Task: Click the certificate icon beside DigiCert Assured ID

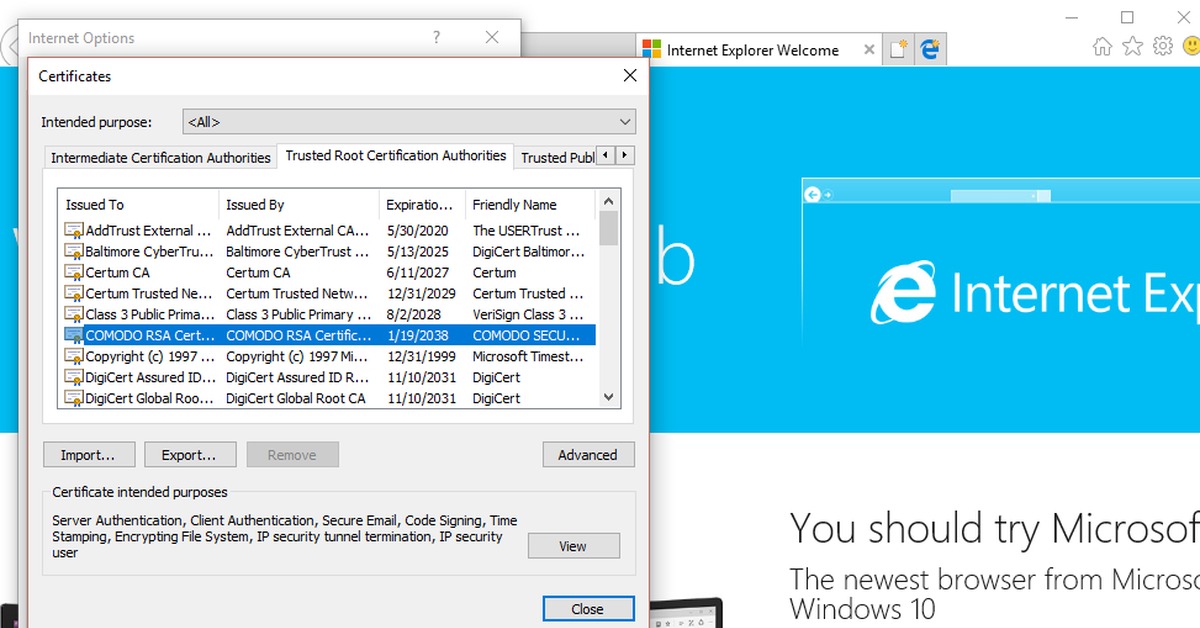Action: [x=74, y=378]
